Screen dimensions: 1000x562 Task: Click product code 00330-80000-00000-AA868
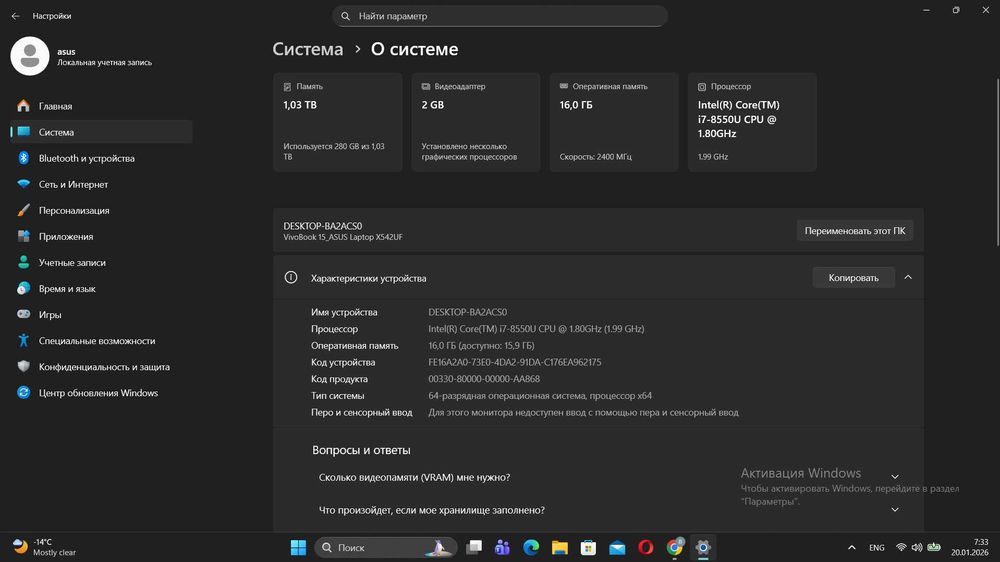(x=484, y=379)
